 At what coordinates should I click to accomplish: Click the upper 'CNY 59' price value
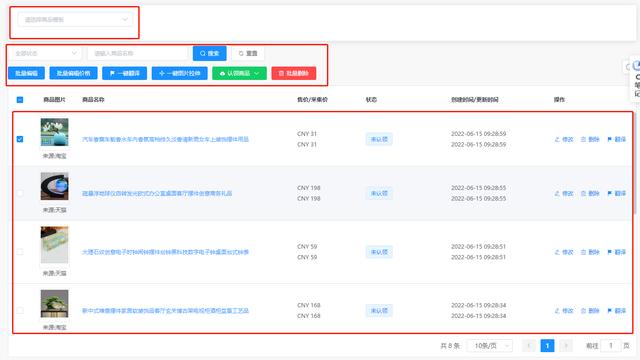(307, 247)
